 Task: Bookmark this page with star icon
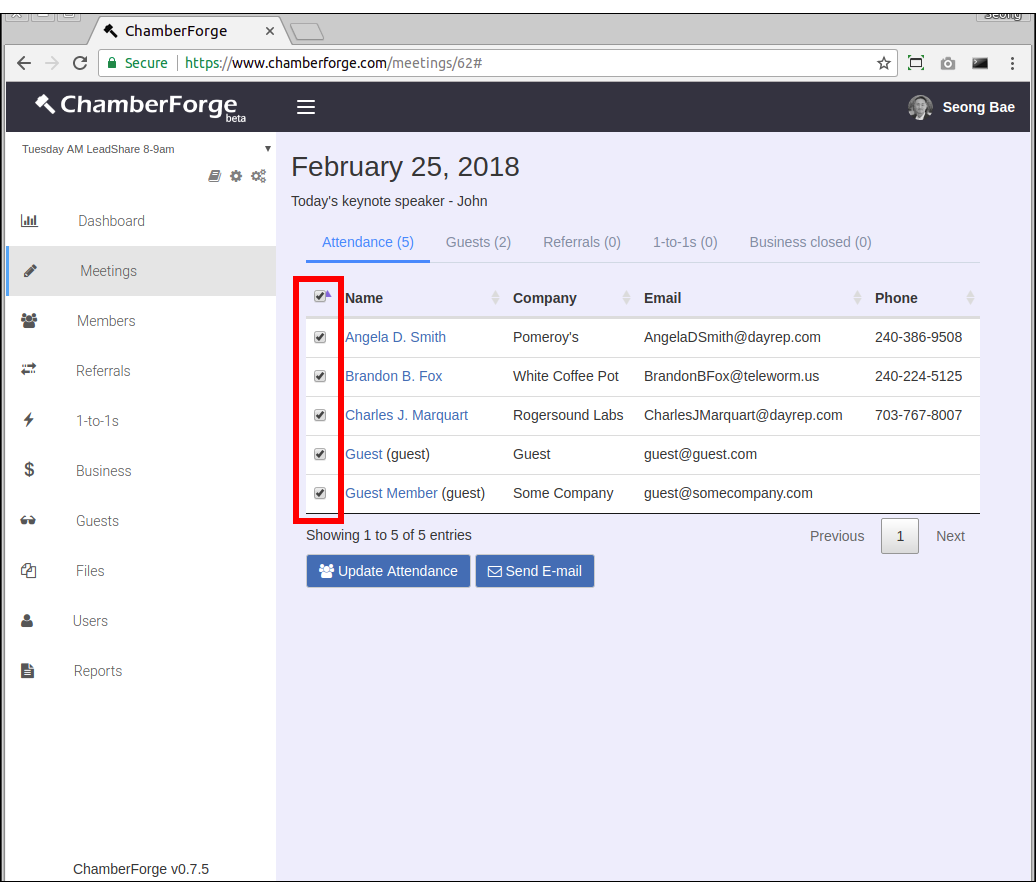pyautogui.click(x=884, y=63)
